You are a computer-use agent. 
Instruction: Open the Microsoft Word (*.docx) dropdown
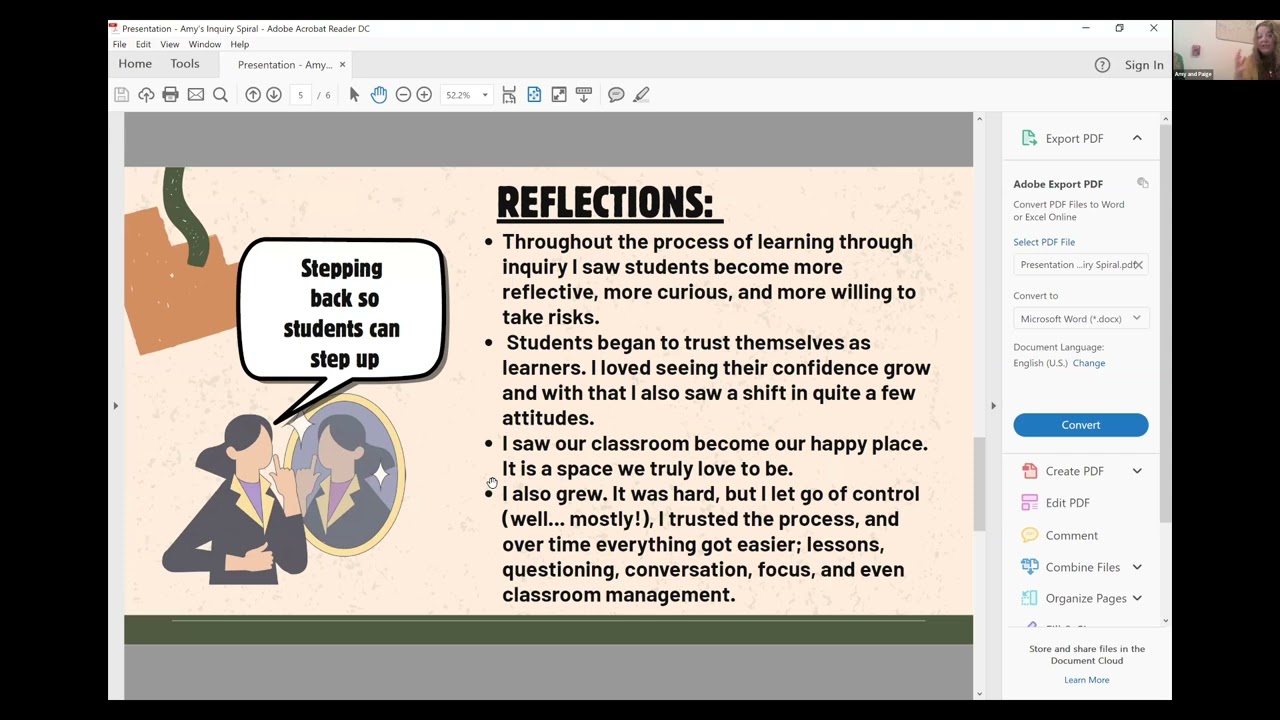coord(1081,319)
